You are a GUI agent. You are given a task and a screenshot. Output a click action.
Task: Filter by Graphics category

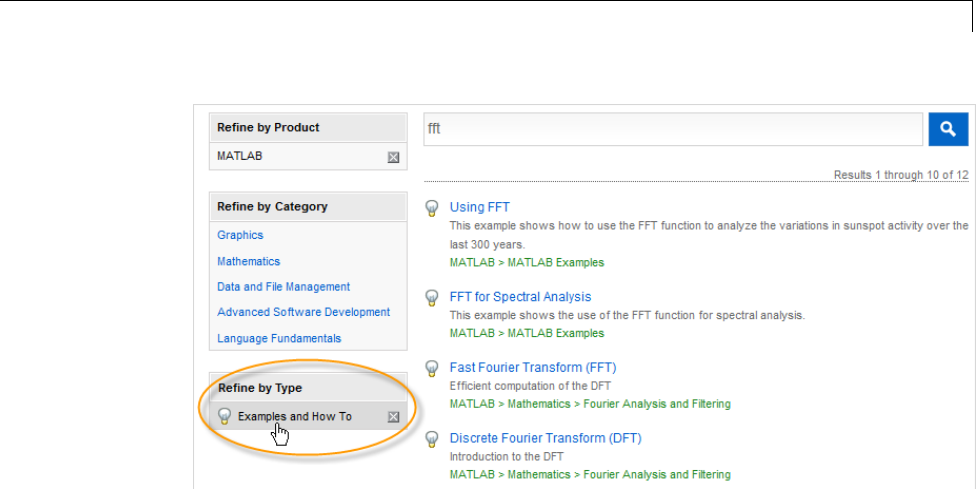click(240, 235)
